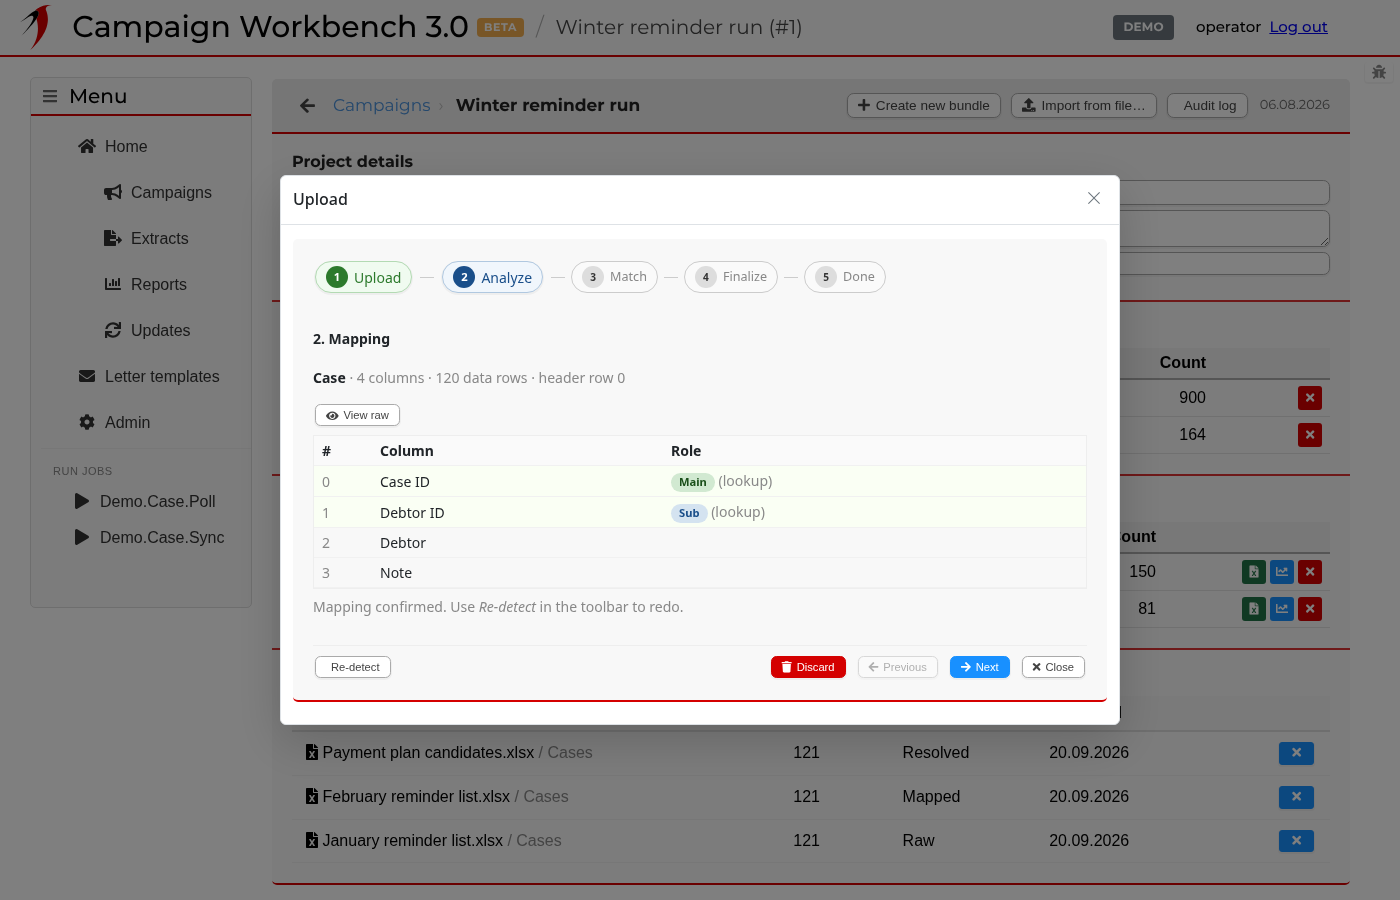Remove the row with count 81
1400x900 pixels.
point(1310,609)
